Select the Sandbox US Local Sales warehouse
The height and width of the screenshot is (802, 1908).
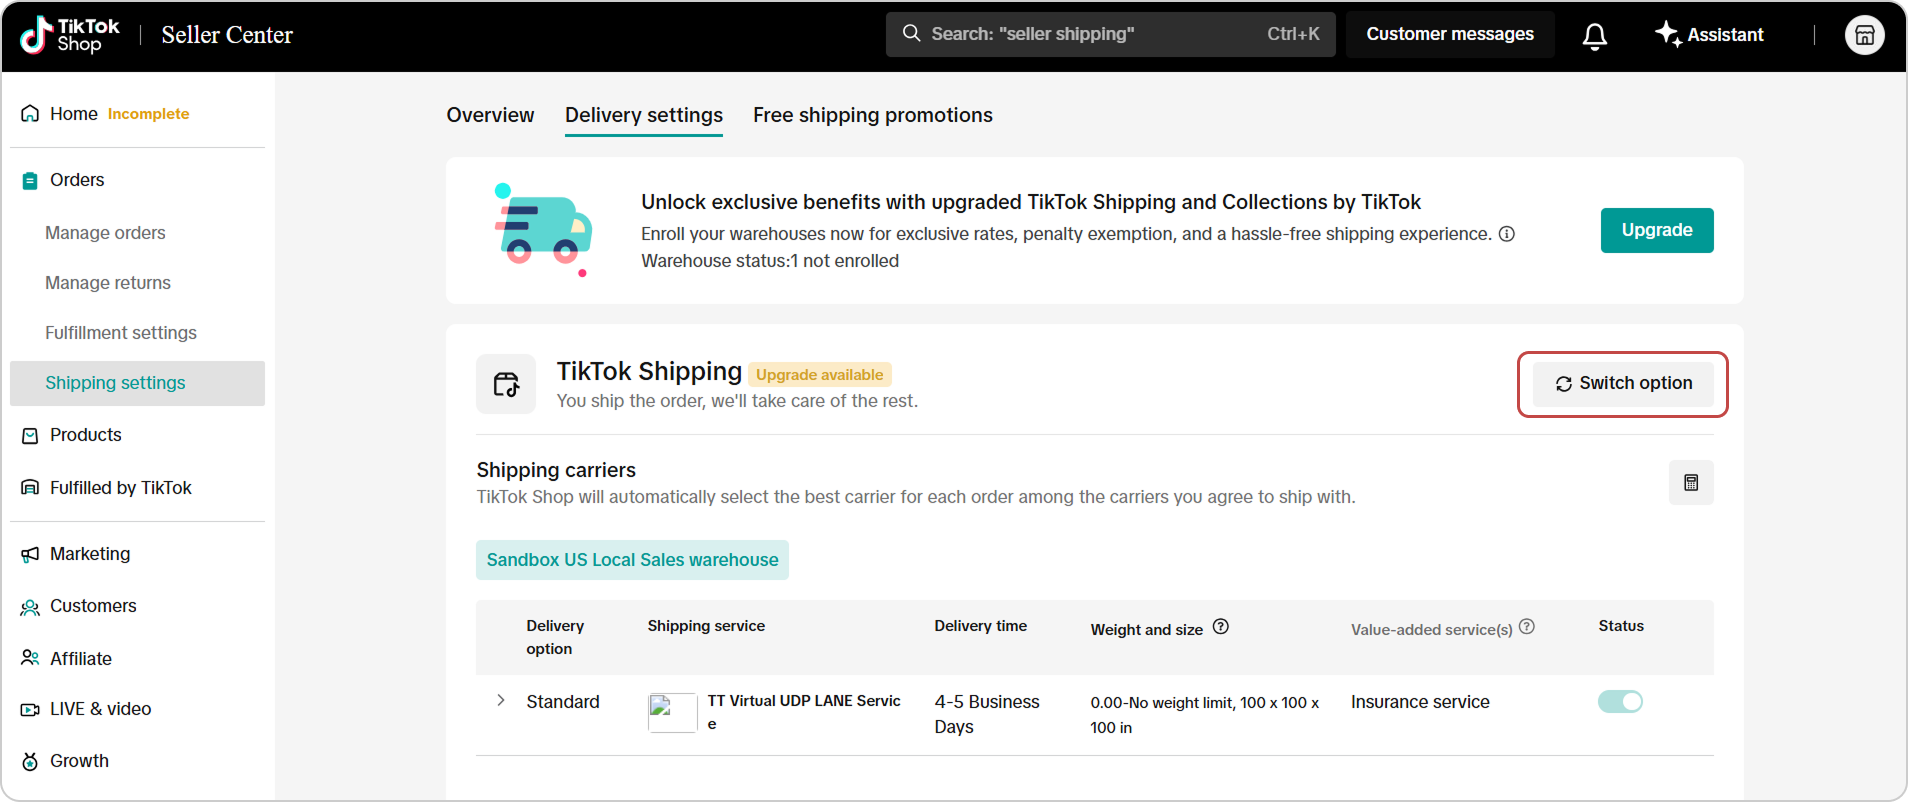click(x=632, y=560)
